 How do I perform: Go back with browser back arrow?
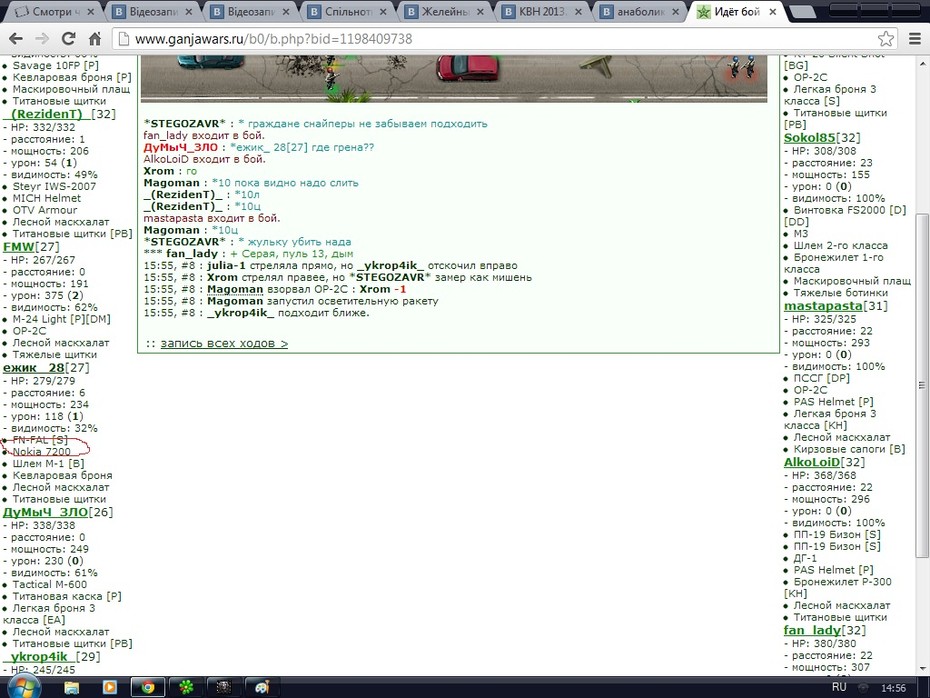tap(16, 39)
